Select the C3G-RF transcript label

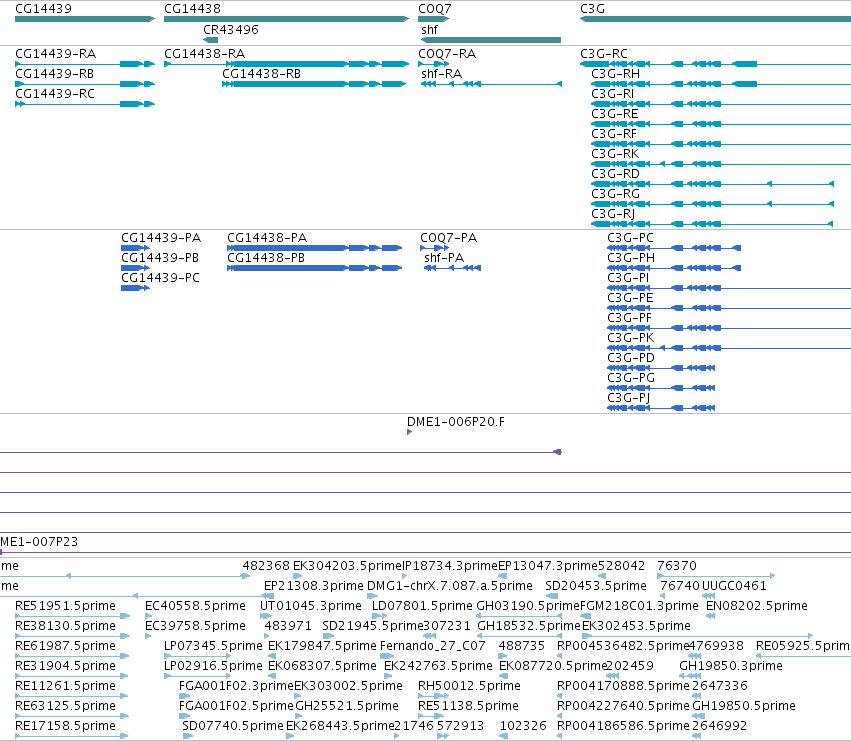(614, 134)
